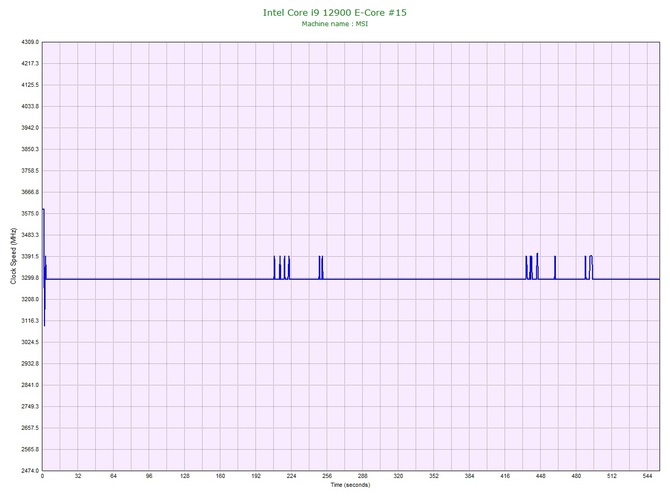Click the 480 seconds x-axis tick label
670x502 pixels.
click(x=576, y=476)
